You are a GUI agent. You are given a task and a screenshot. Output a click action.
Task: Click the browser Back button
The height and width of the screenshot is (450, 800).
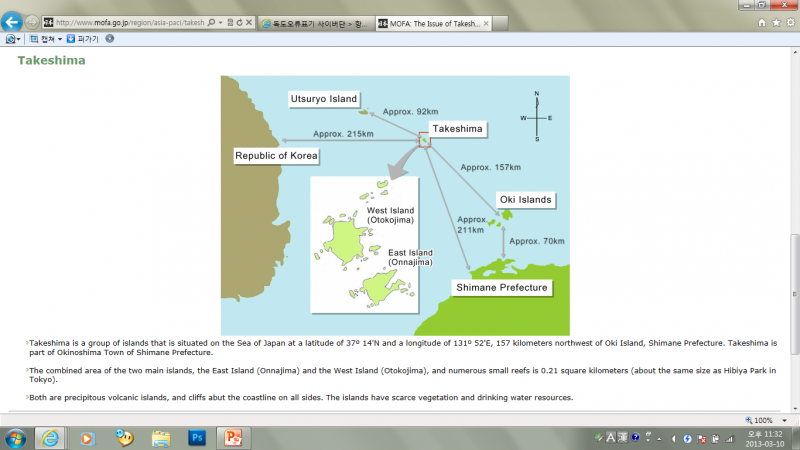click(x=13, y=21)
